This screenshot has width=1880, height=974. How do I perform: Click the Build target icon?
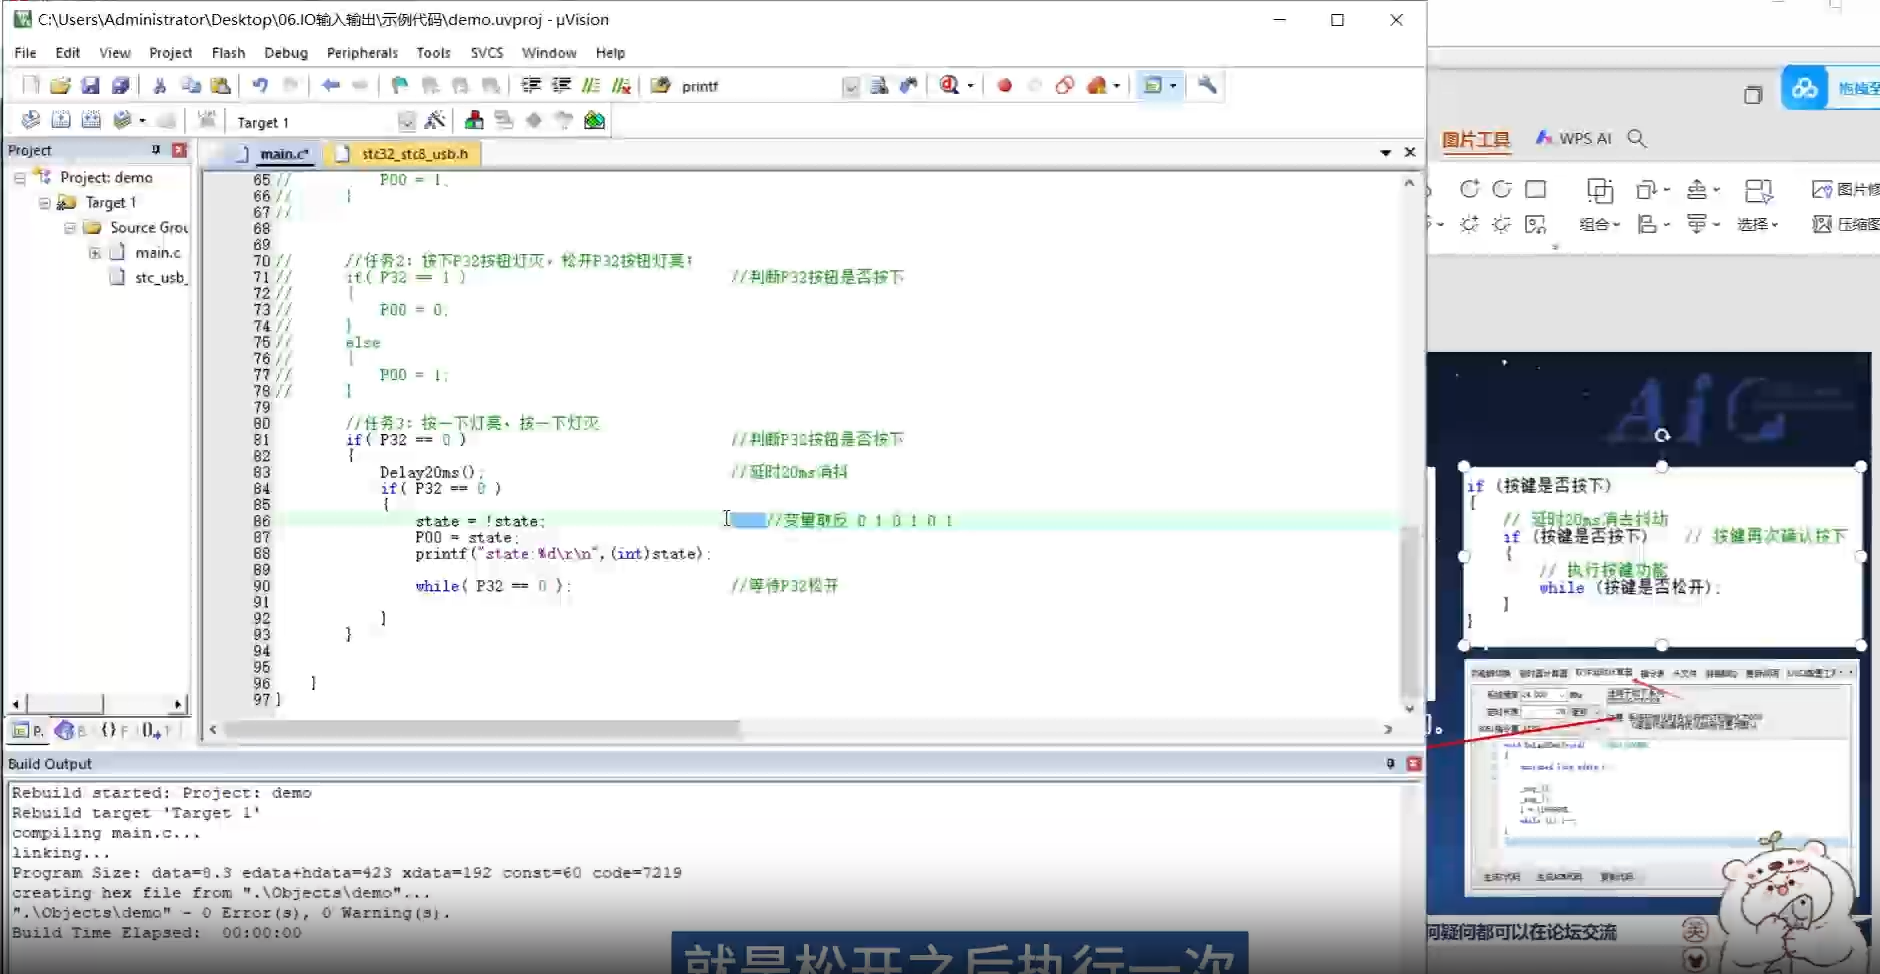[x=61, y=121]
